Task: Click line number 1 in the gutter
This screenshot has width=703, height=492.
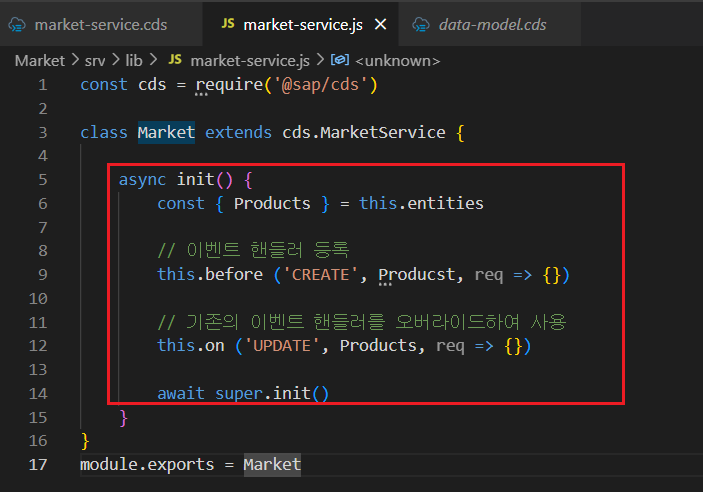Action: (43, 85)
